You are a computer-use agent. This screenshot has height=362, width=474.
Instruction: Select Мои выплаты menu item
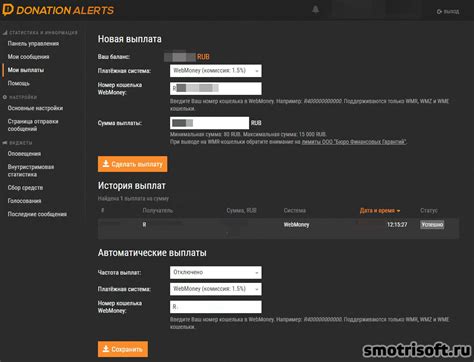(x=26, y=70)
